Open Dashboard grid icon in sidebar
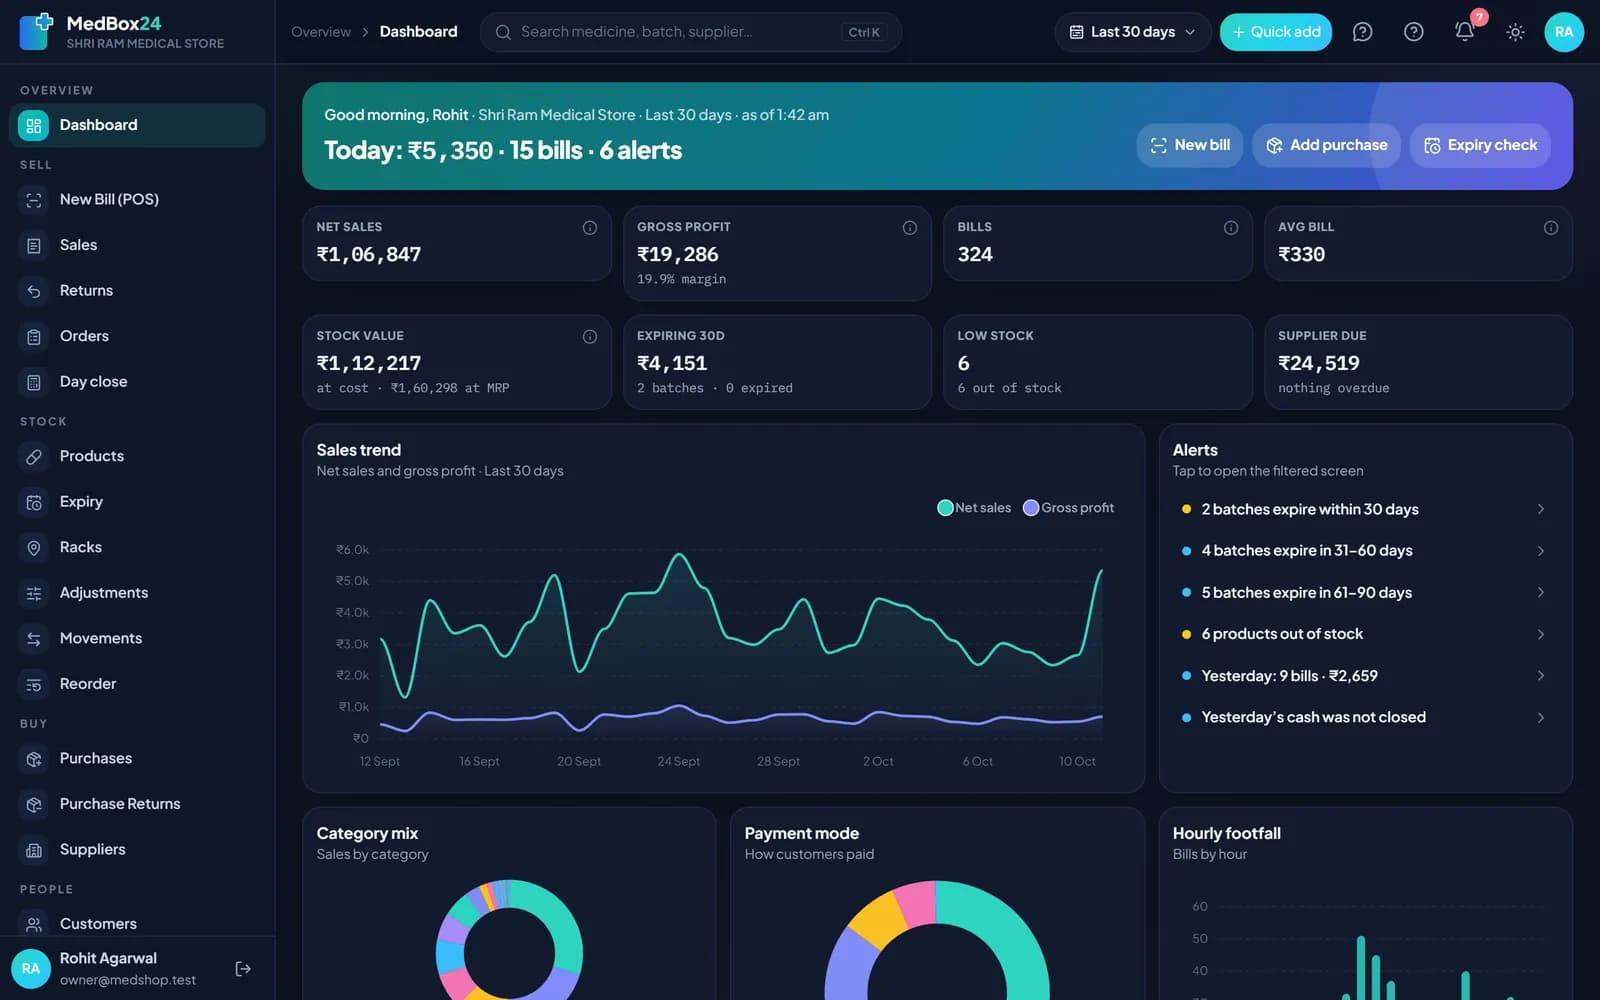The image size is (1600, 1000). click(x=33, y=125)
